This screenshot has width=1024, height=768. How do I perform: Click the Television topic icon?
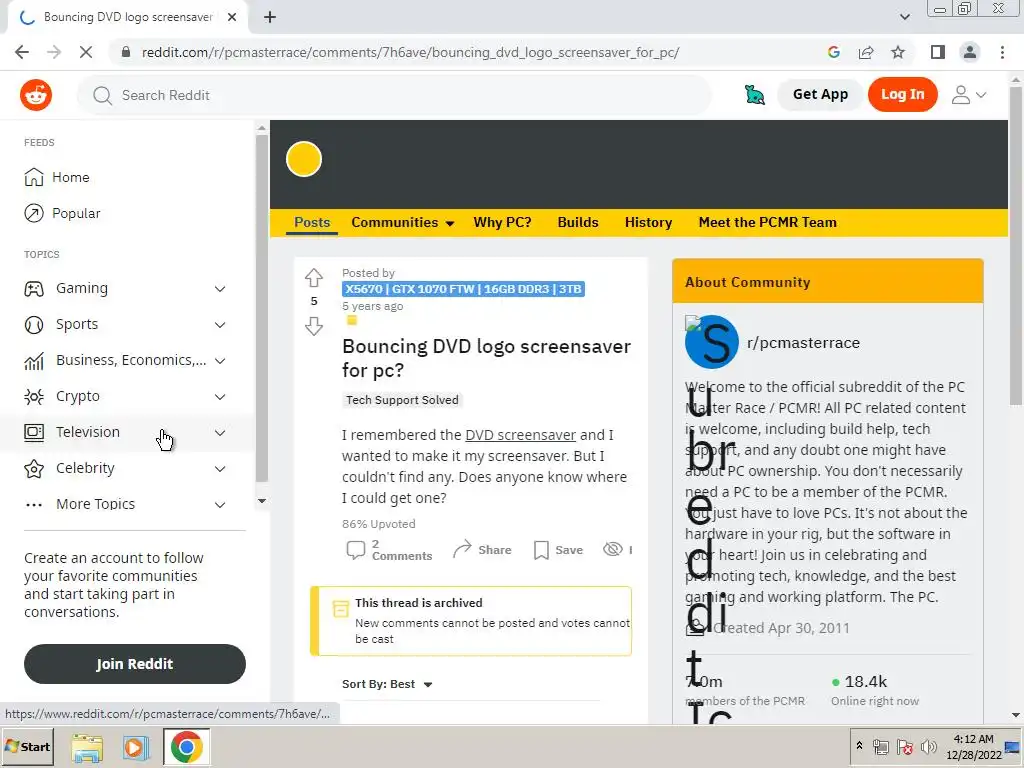tap(33, 432)
